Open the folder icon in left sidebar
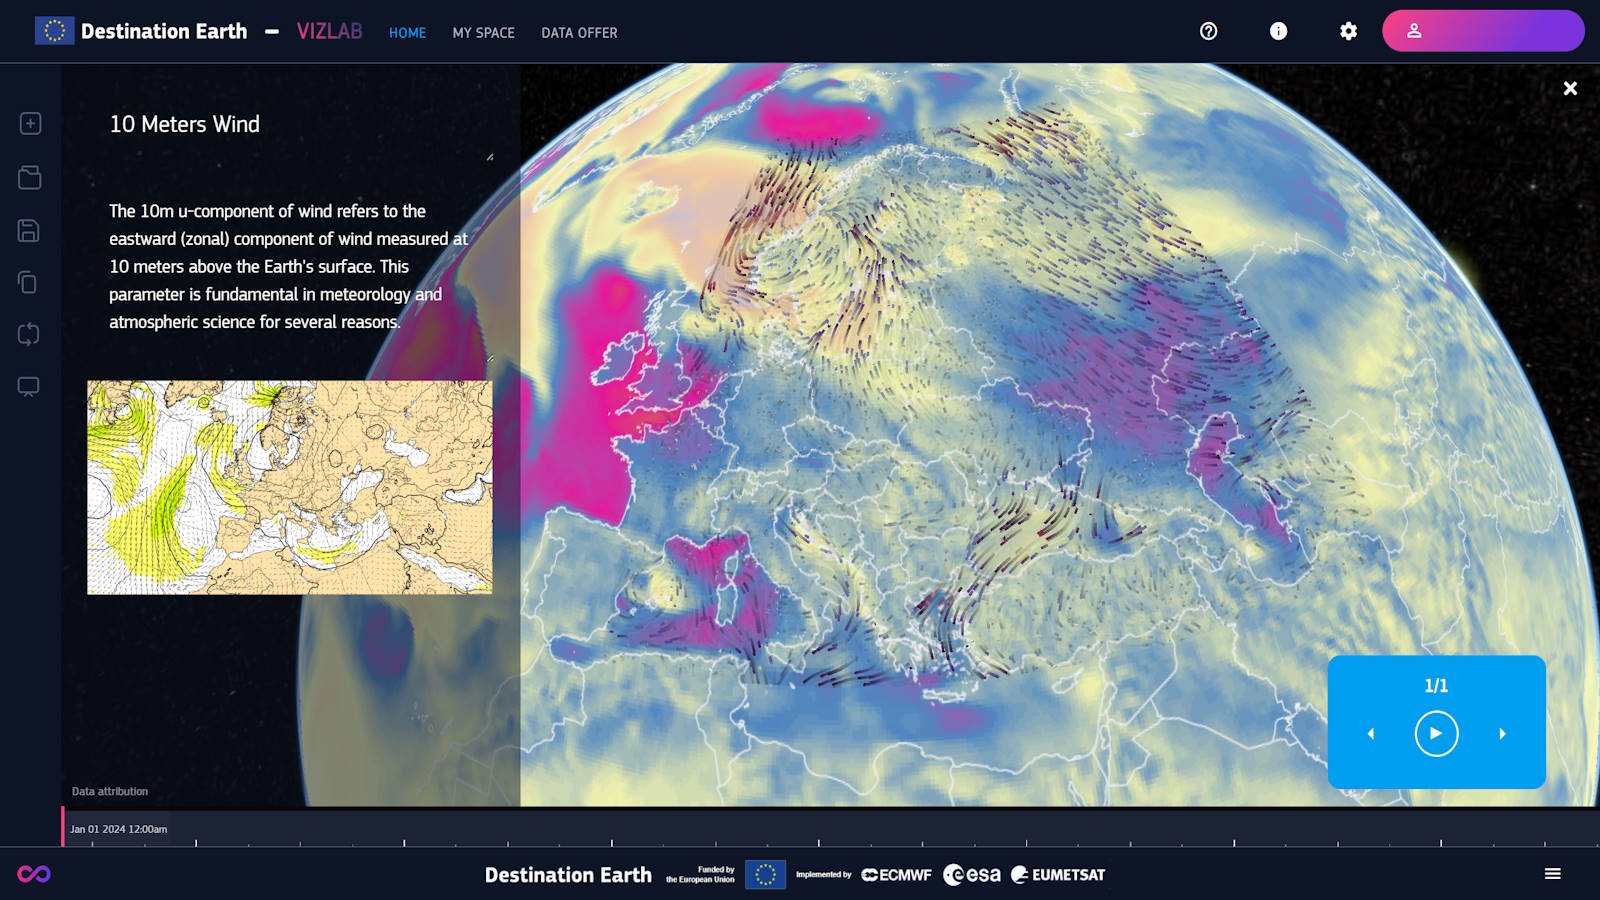Image resolution: width=1600 pixels, height=900 pixels. [30, 177]
